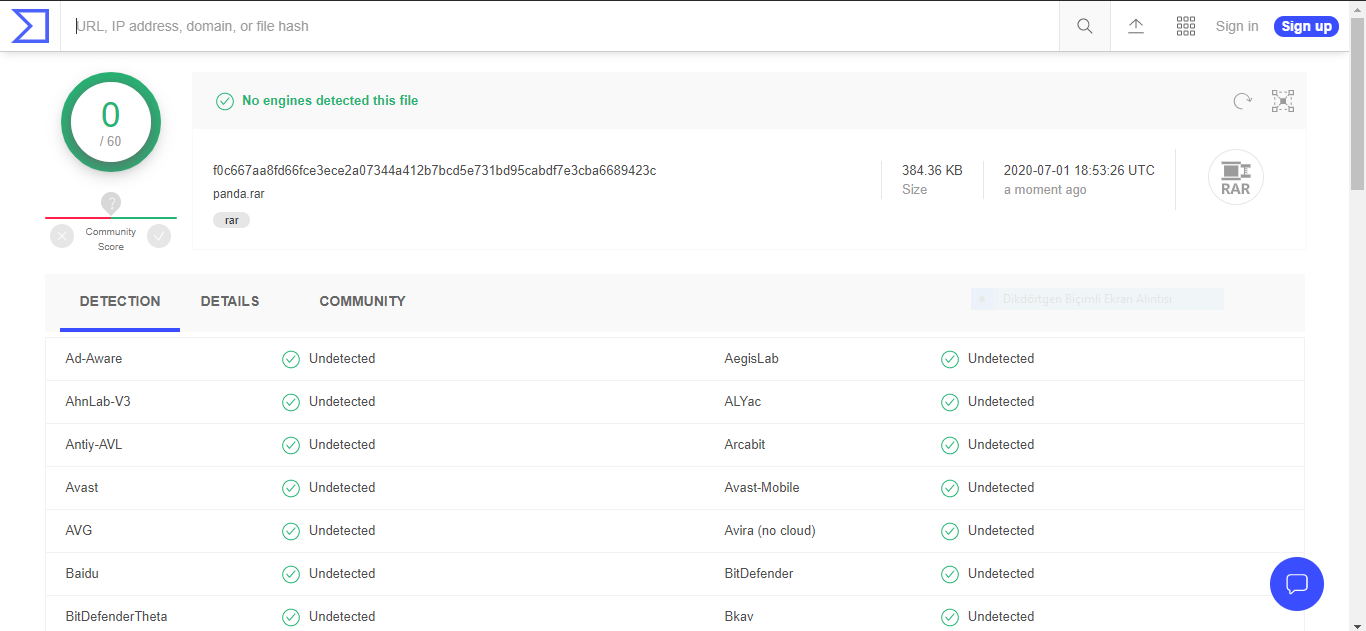
Task: Click the magnifier search icon
Action: 1085,26
